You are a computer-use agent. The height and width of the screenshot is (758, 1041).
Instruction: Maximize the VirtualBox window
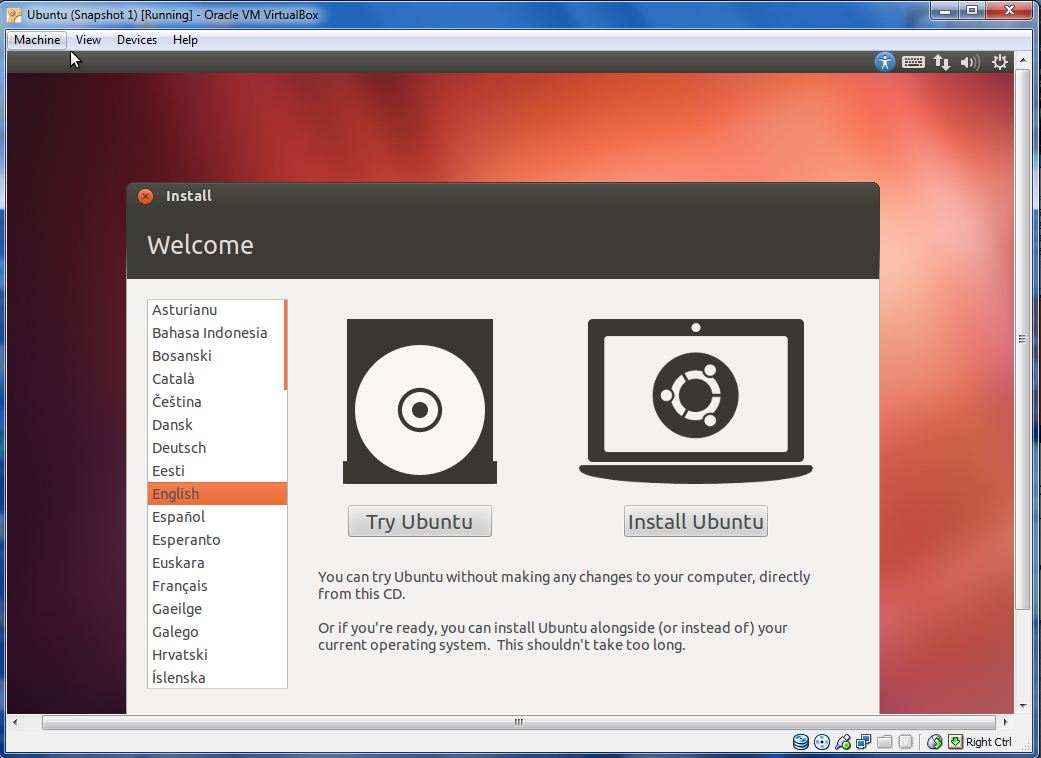click(x=972, y=11)
